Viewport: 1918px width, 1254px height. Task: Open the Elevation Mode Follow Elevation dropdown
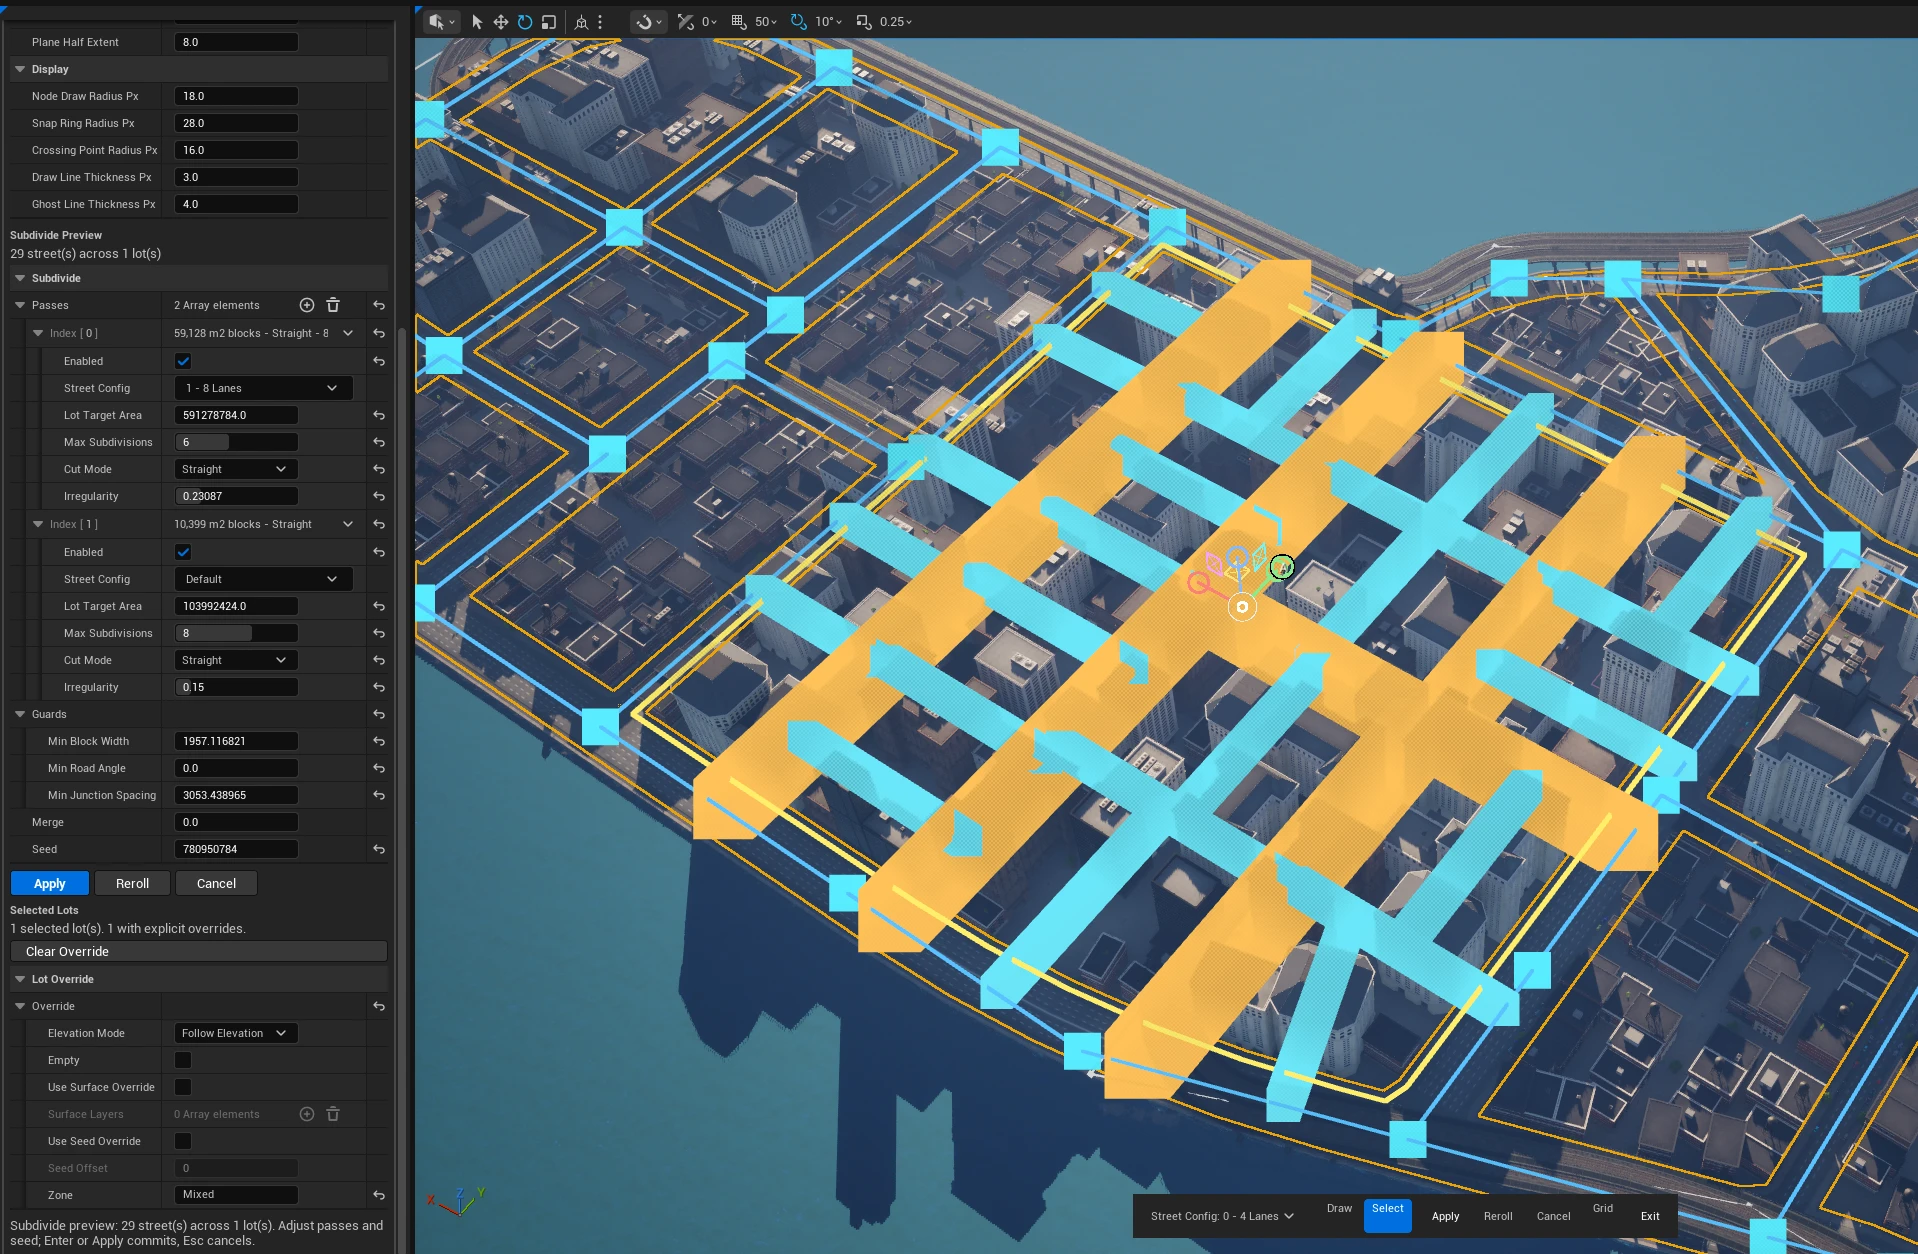pos(236,1033)
